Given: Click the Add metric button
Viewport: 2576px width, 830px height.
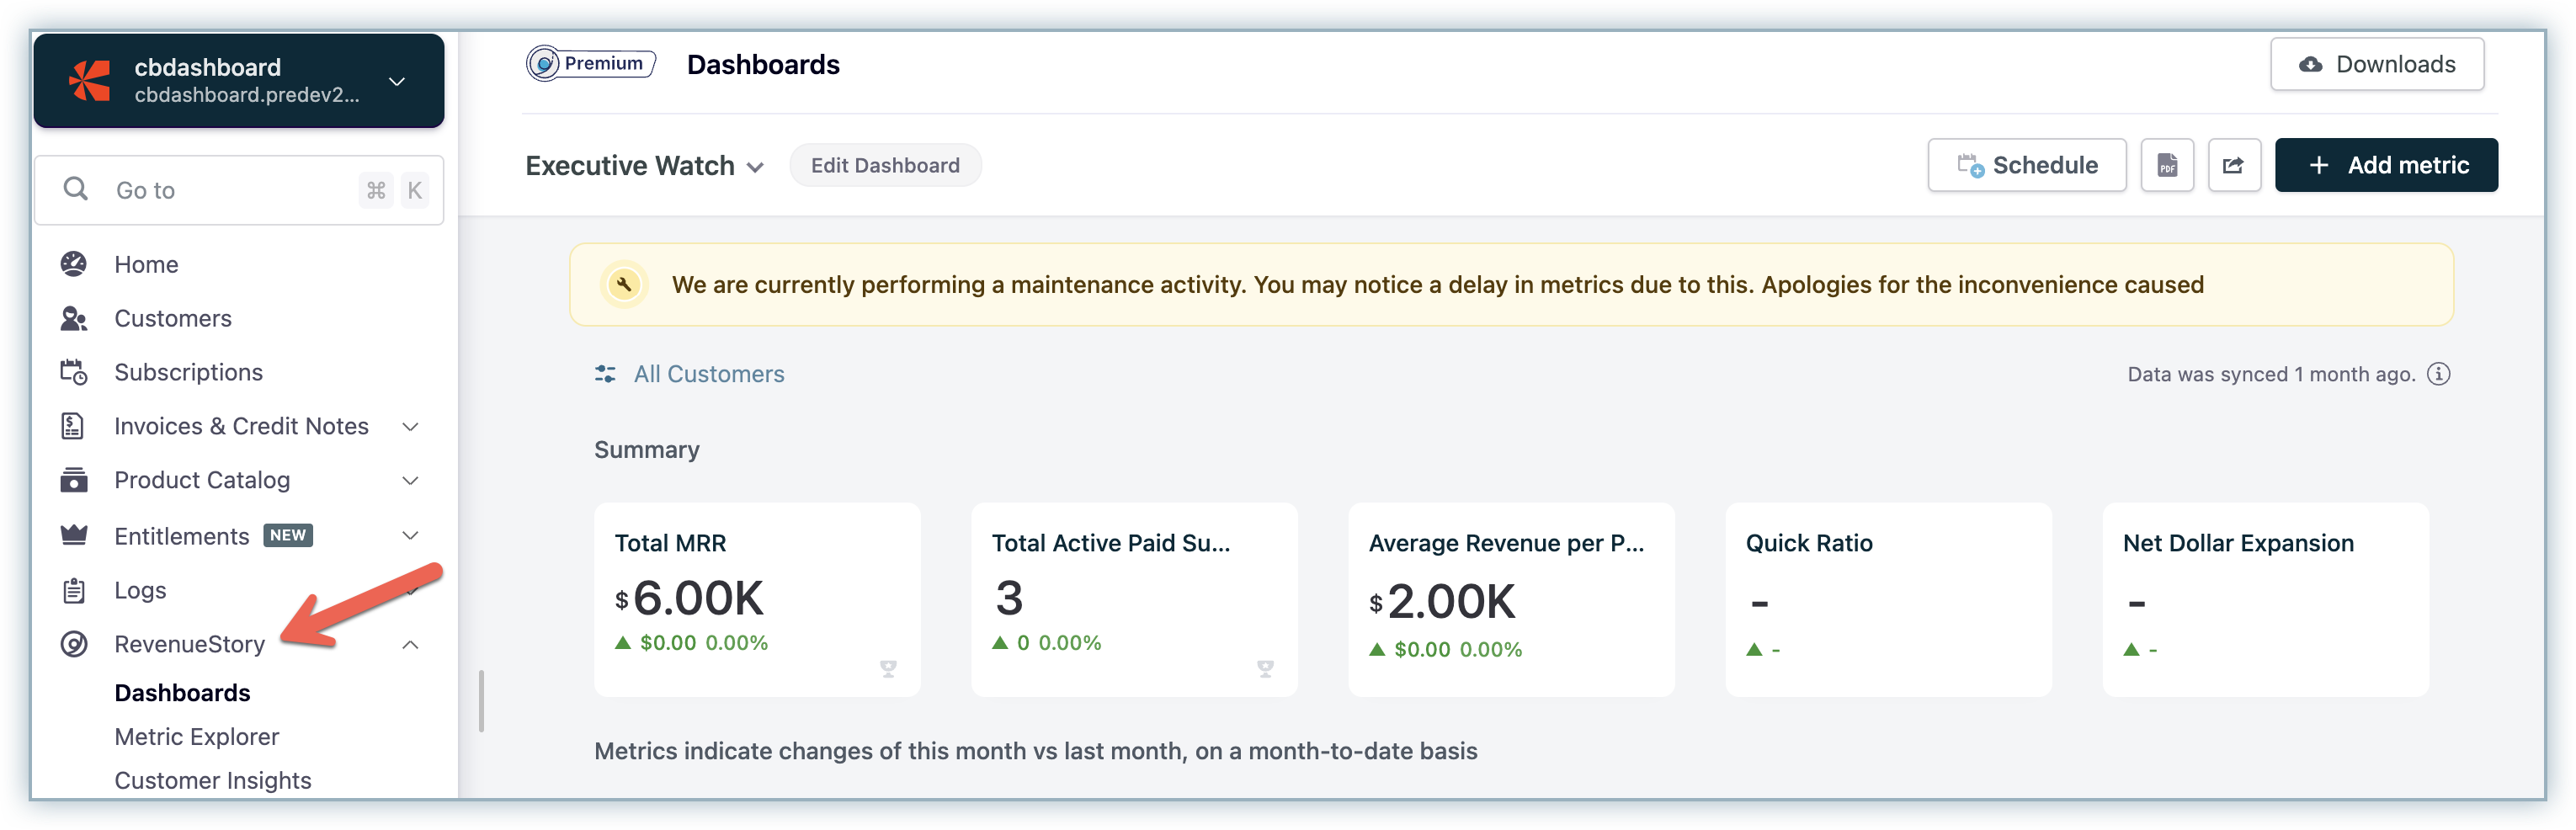Looking at the screenshot, I should [x=2385, y=166].
